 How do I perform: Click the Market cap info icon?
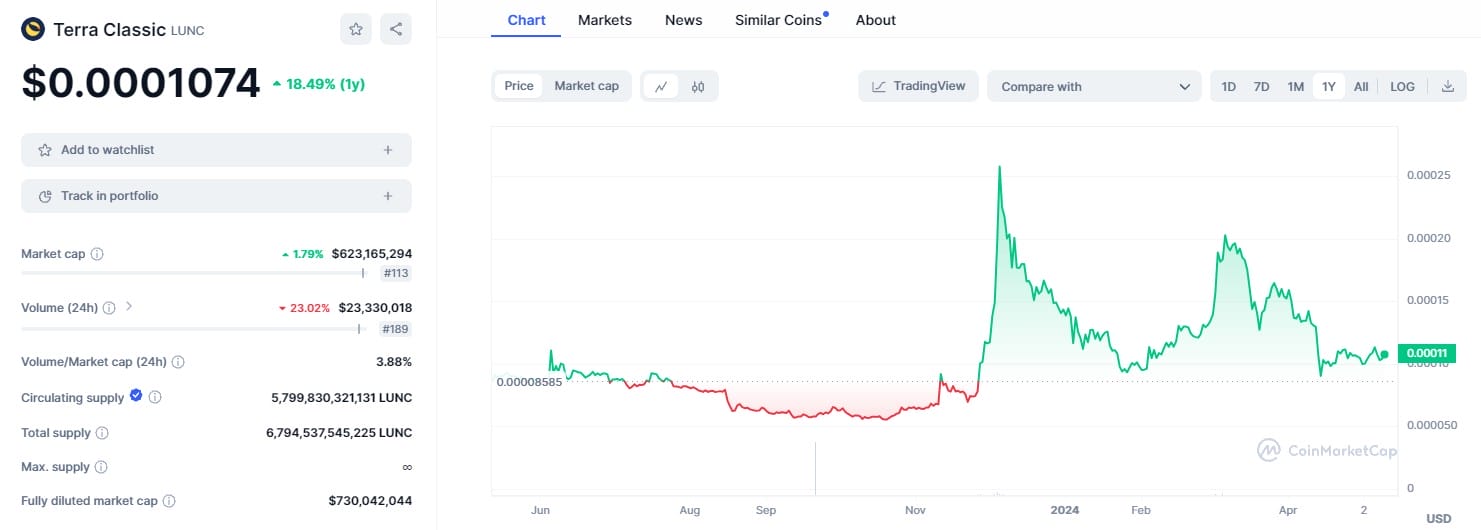point(97,254)
